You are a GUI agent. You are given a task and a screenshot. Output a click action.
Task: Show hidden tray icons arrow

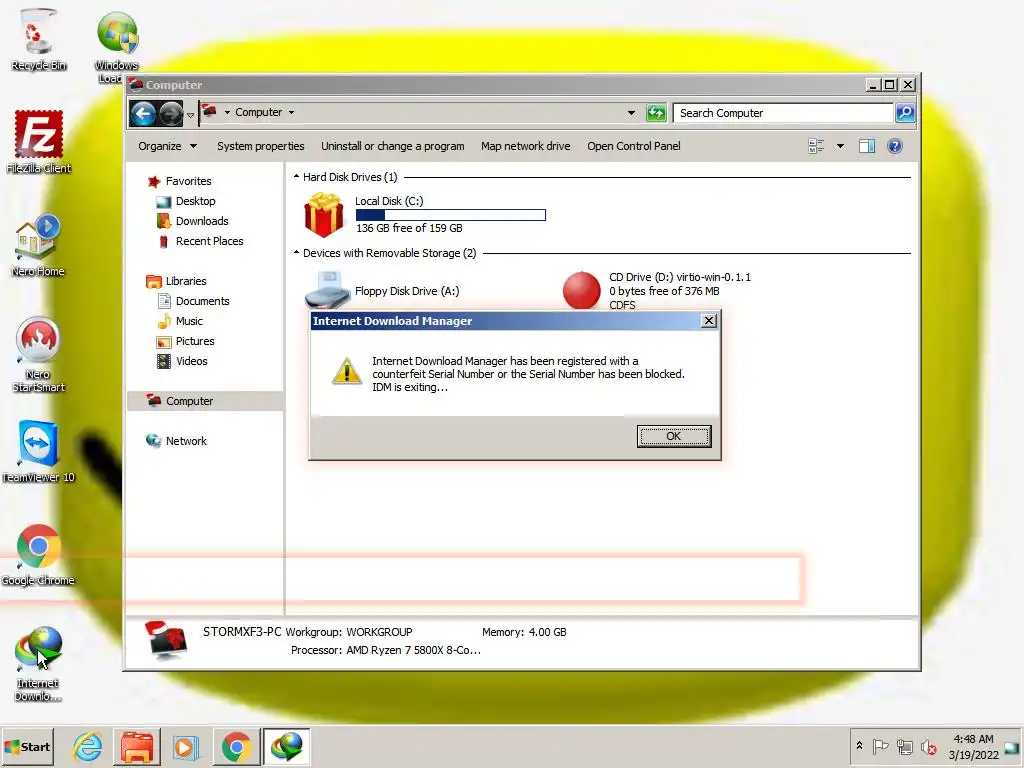859,746
